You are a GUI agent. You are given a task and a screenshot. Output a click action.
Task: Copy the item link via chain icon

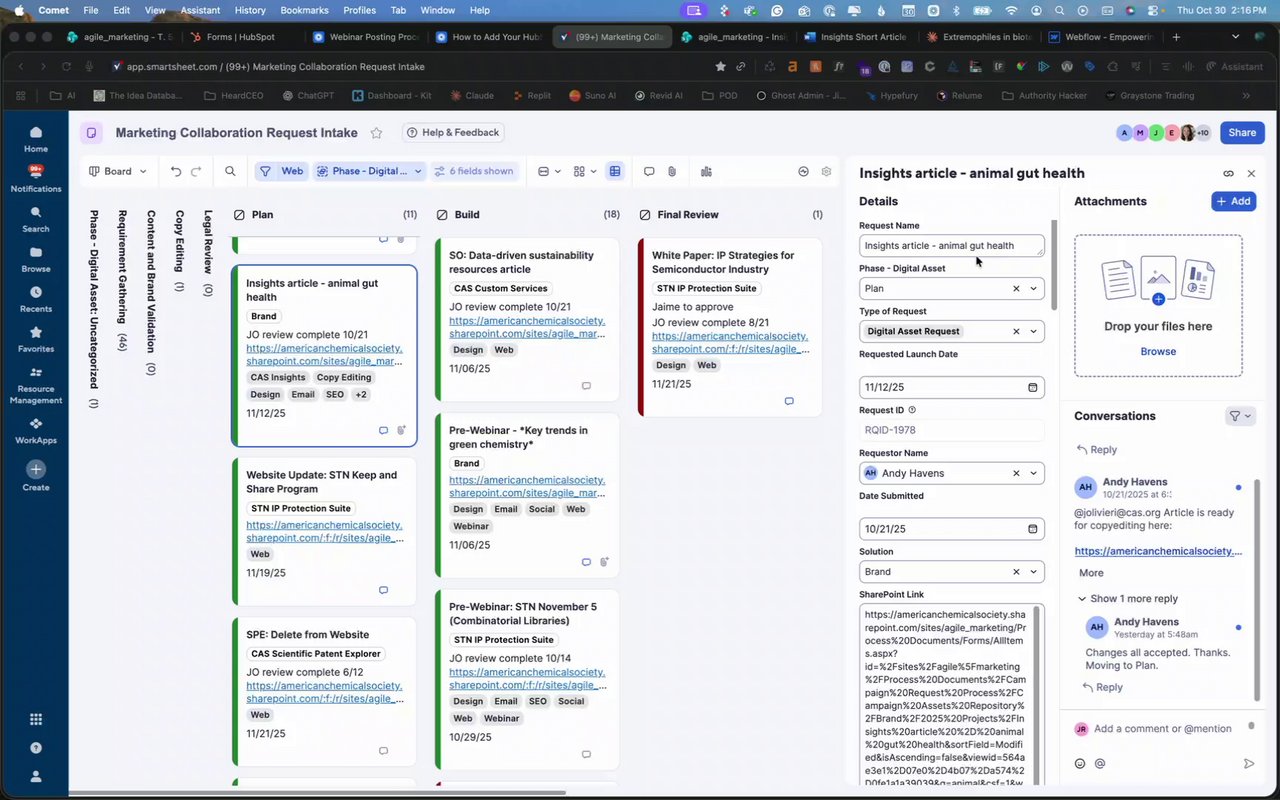[x=1229, y=173]
